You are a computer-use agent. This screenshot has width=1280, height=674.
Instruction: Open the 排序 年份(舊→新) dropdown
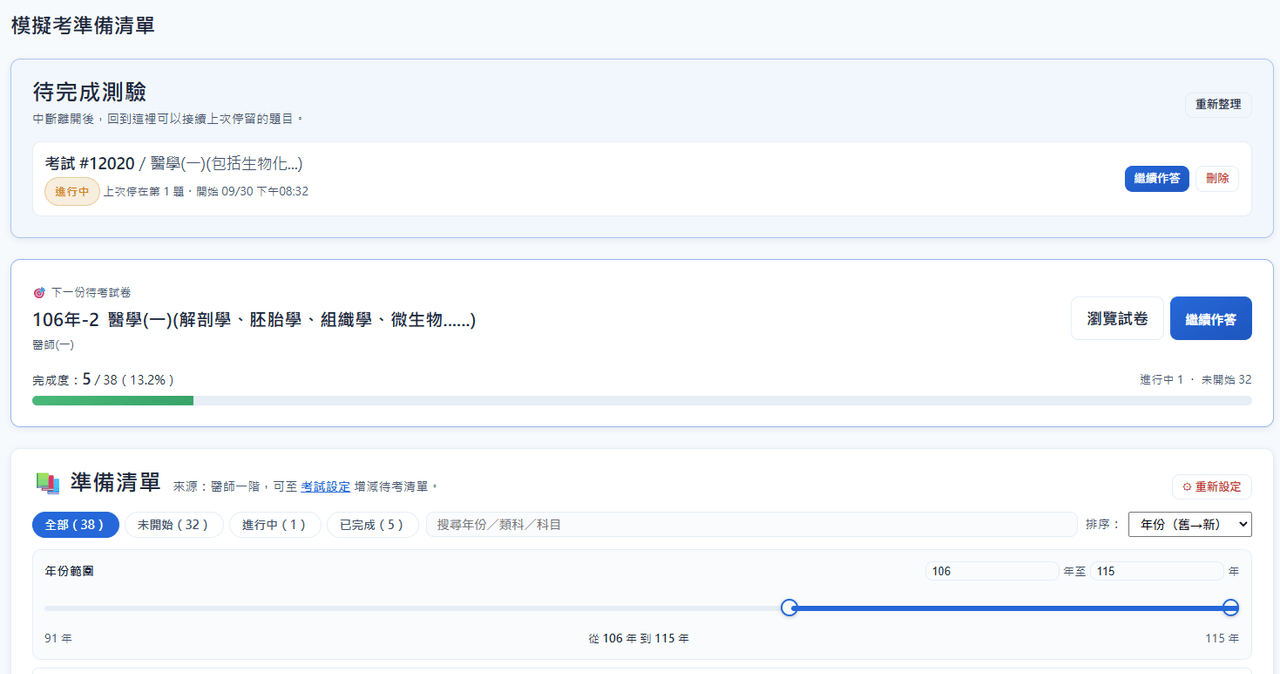(1190, 524)
